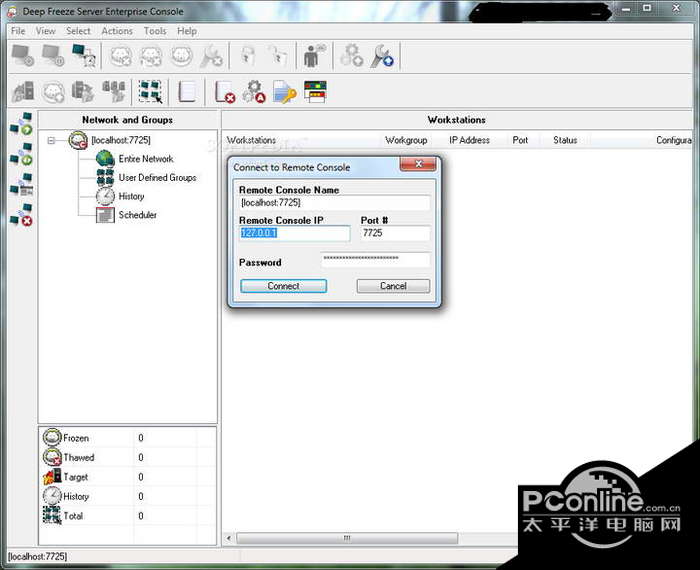Viewport: 700px width, 570px height.
Task: Click the person with speech bubble icon
Action: click(x=315, y=56)
